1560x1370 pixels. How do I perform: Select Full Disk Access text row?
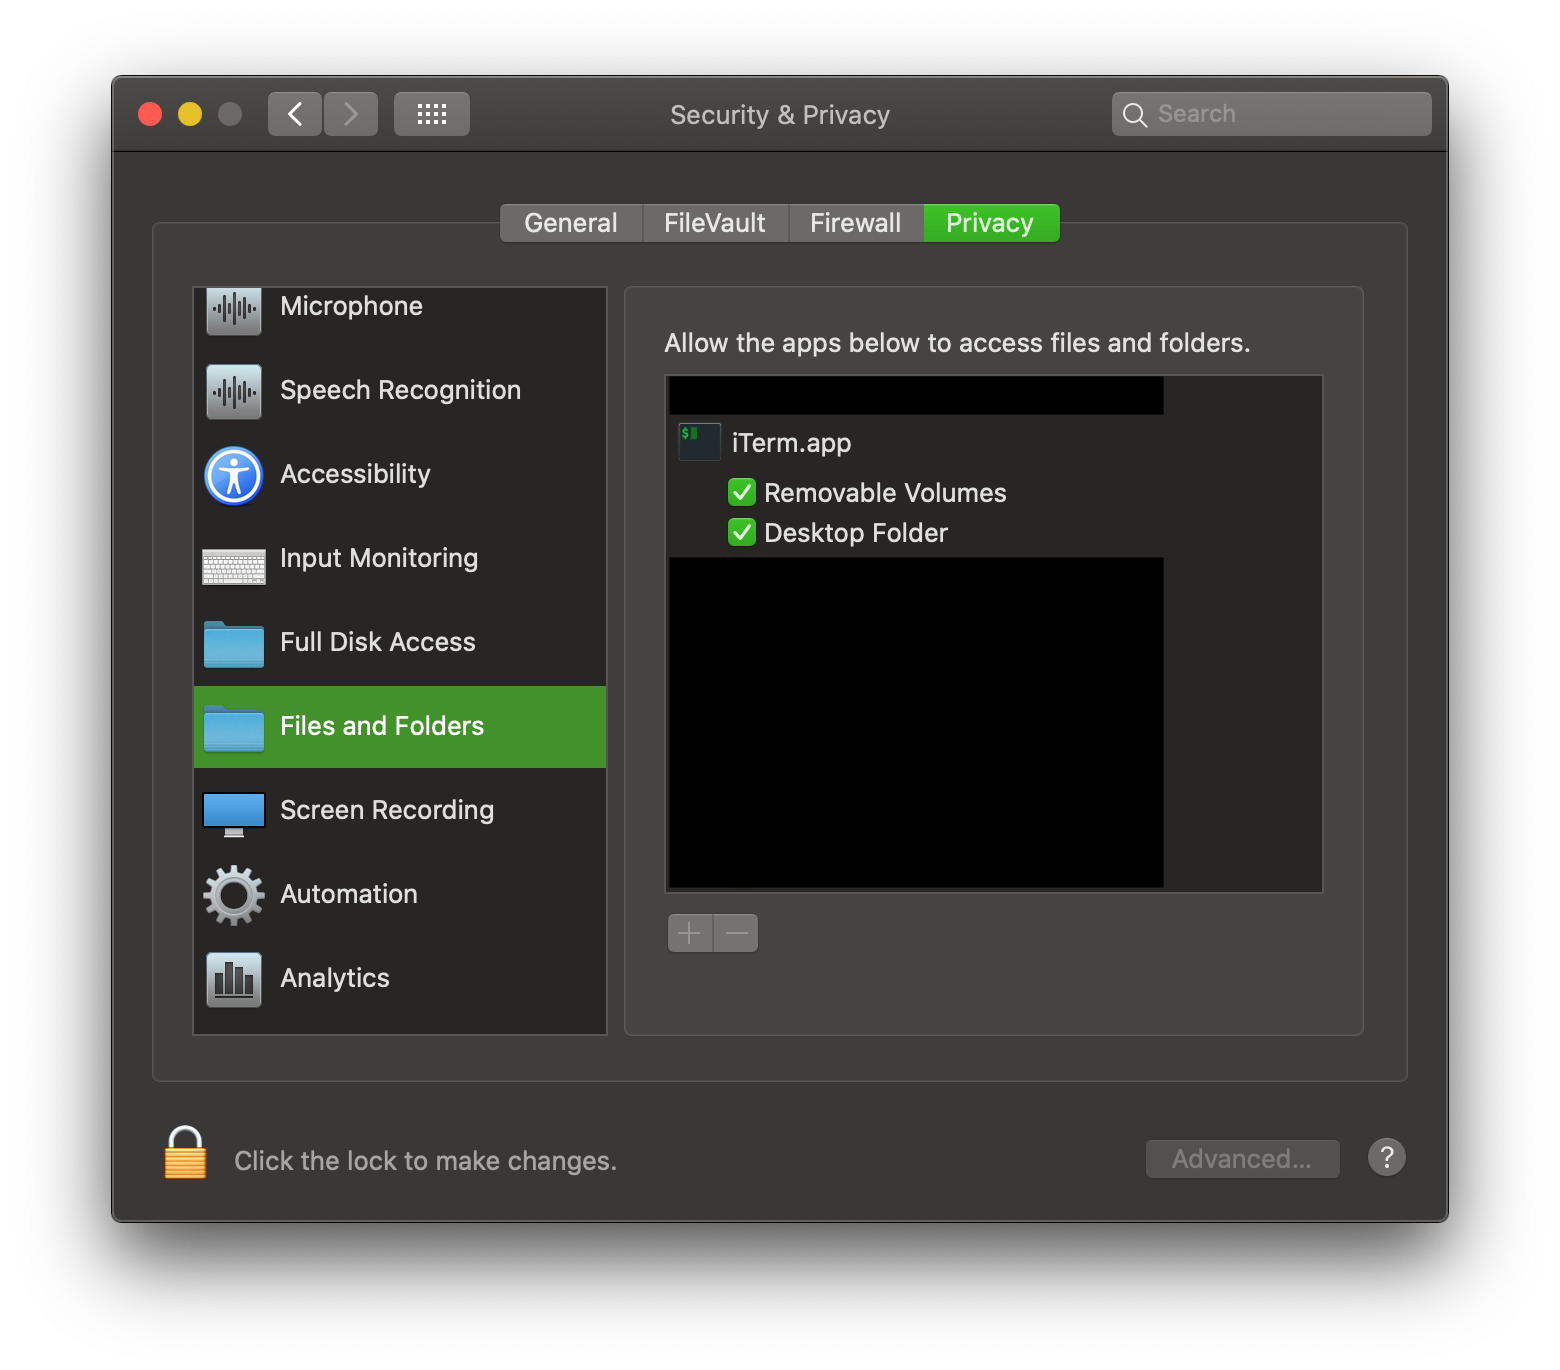[x=378, y=642]
